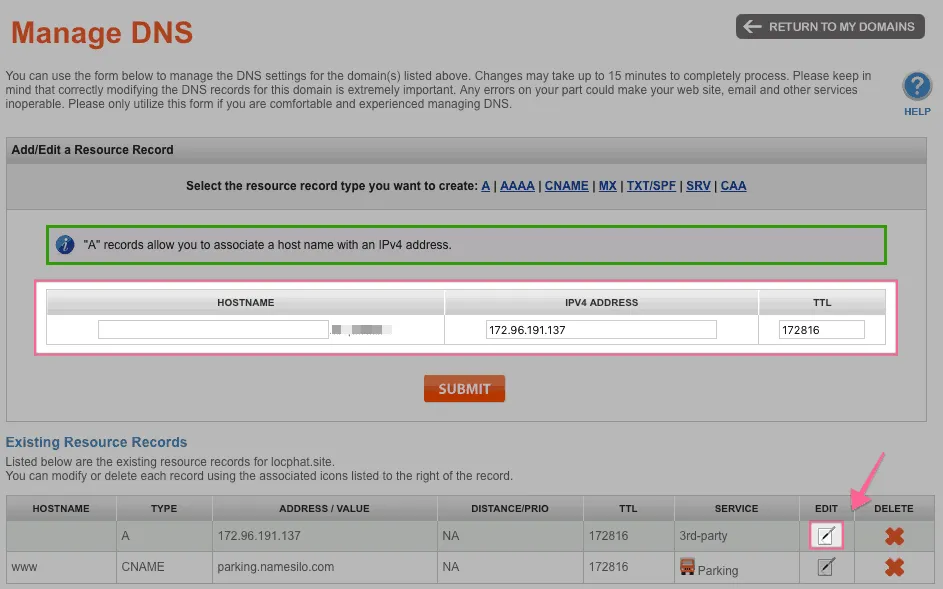Edit the www CNAME record
This screenshot has height=589, width=943.
pos(826,566)
